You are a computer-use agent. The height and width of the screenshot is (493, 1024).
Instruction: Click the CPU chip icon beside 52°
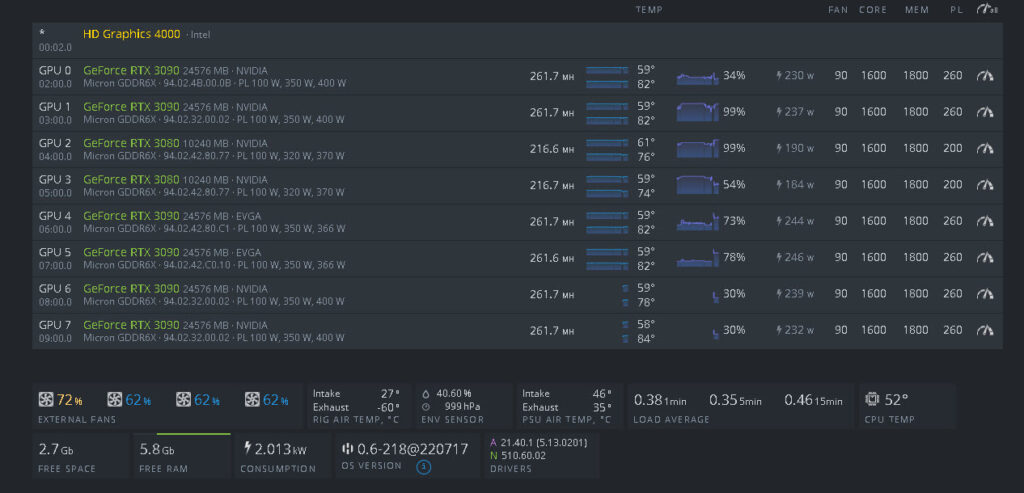pyautogui.click(x=872, y=400)
